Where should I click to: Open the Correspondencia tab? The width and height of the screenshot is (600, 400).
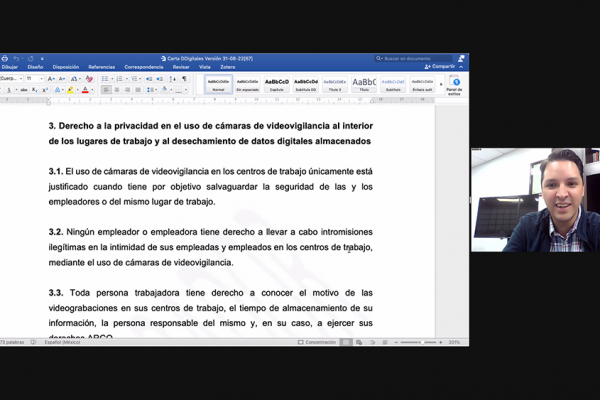143,67
